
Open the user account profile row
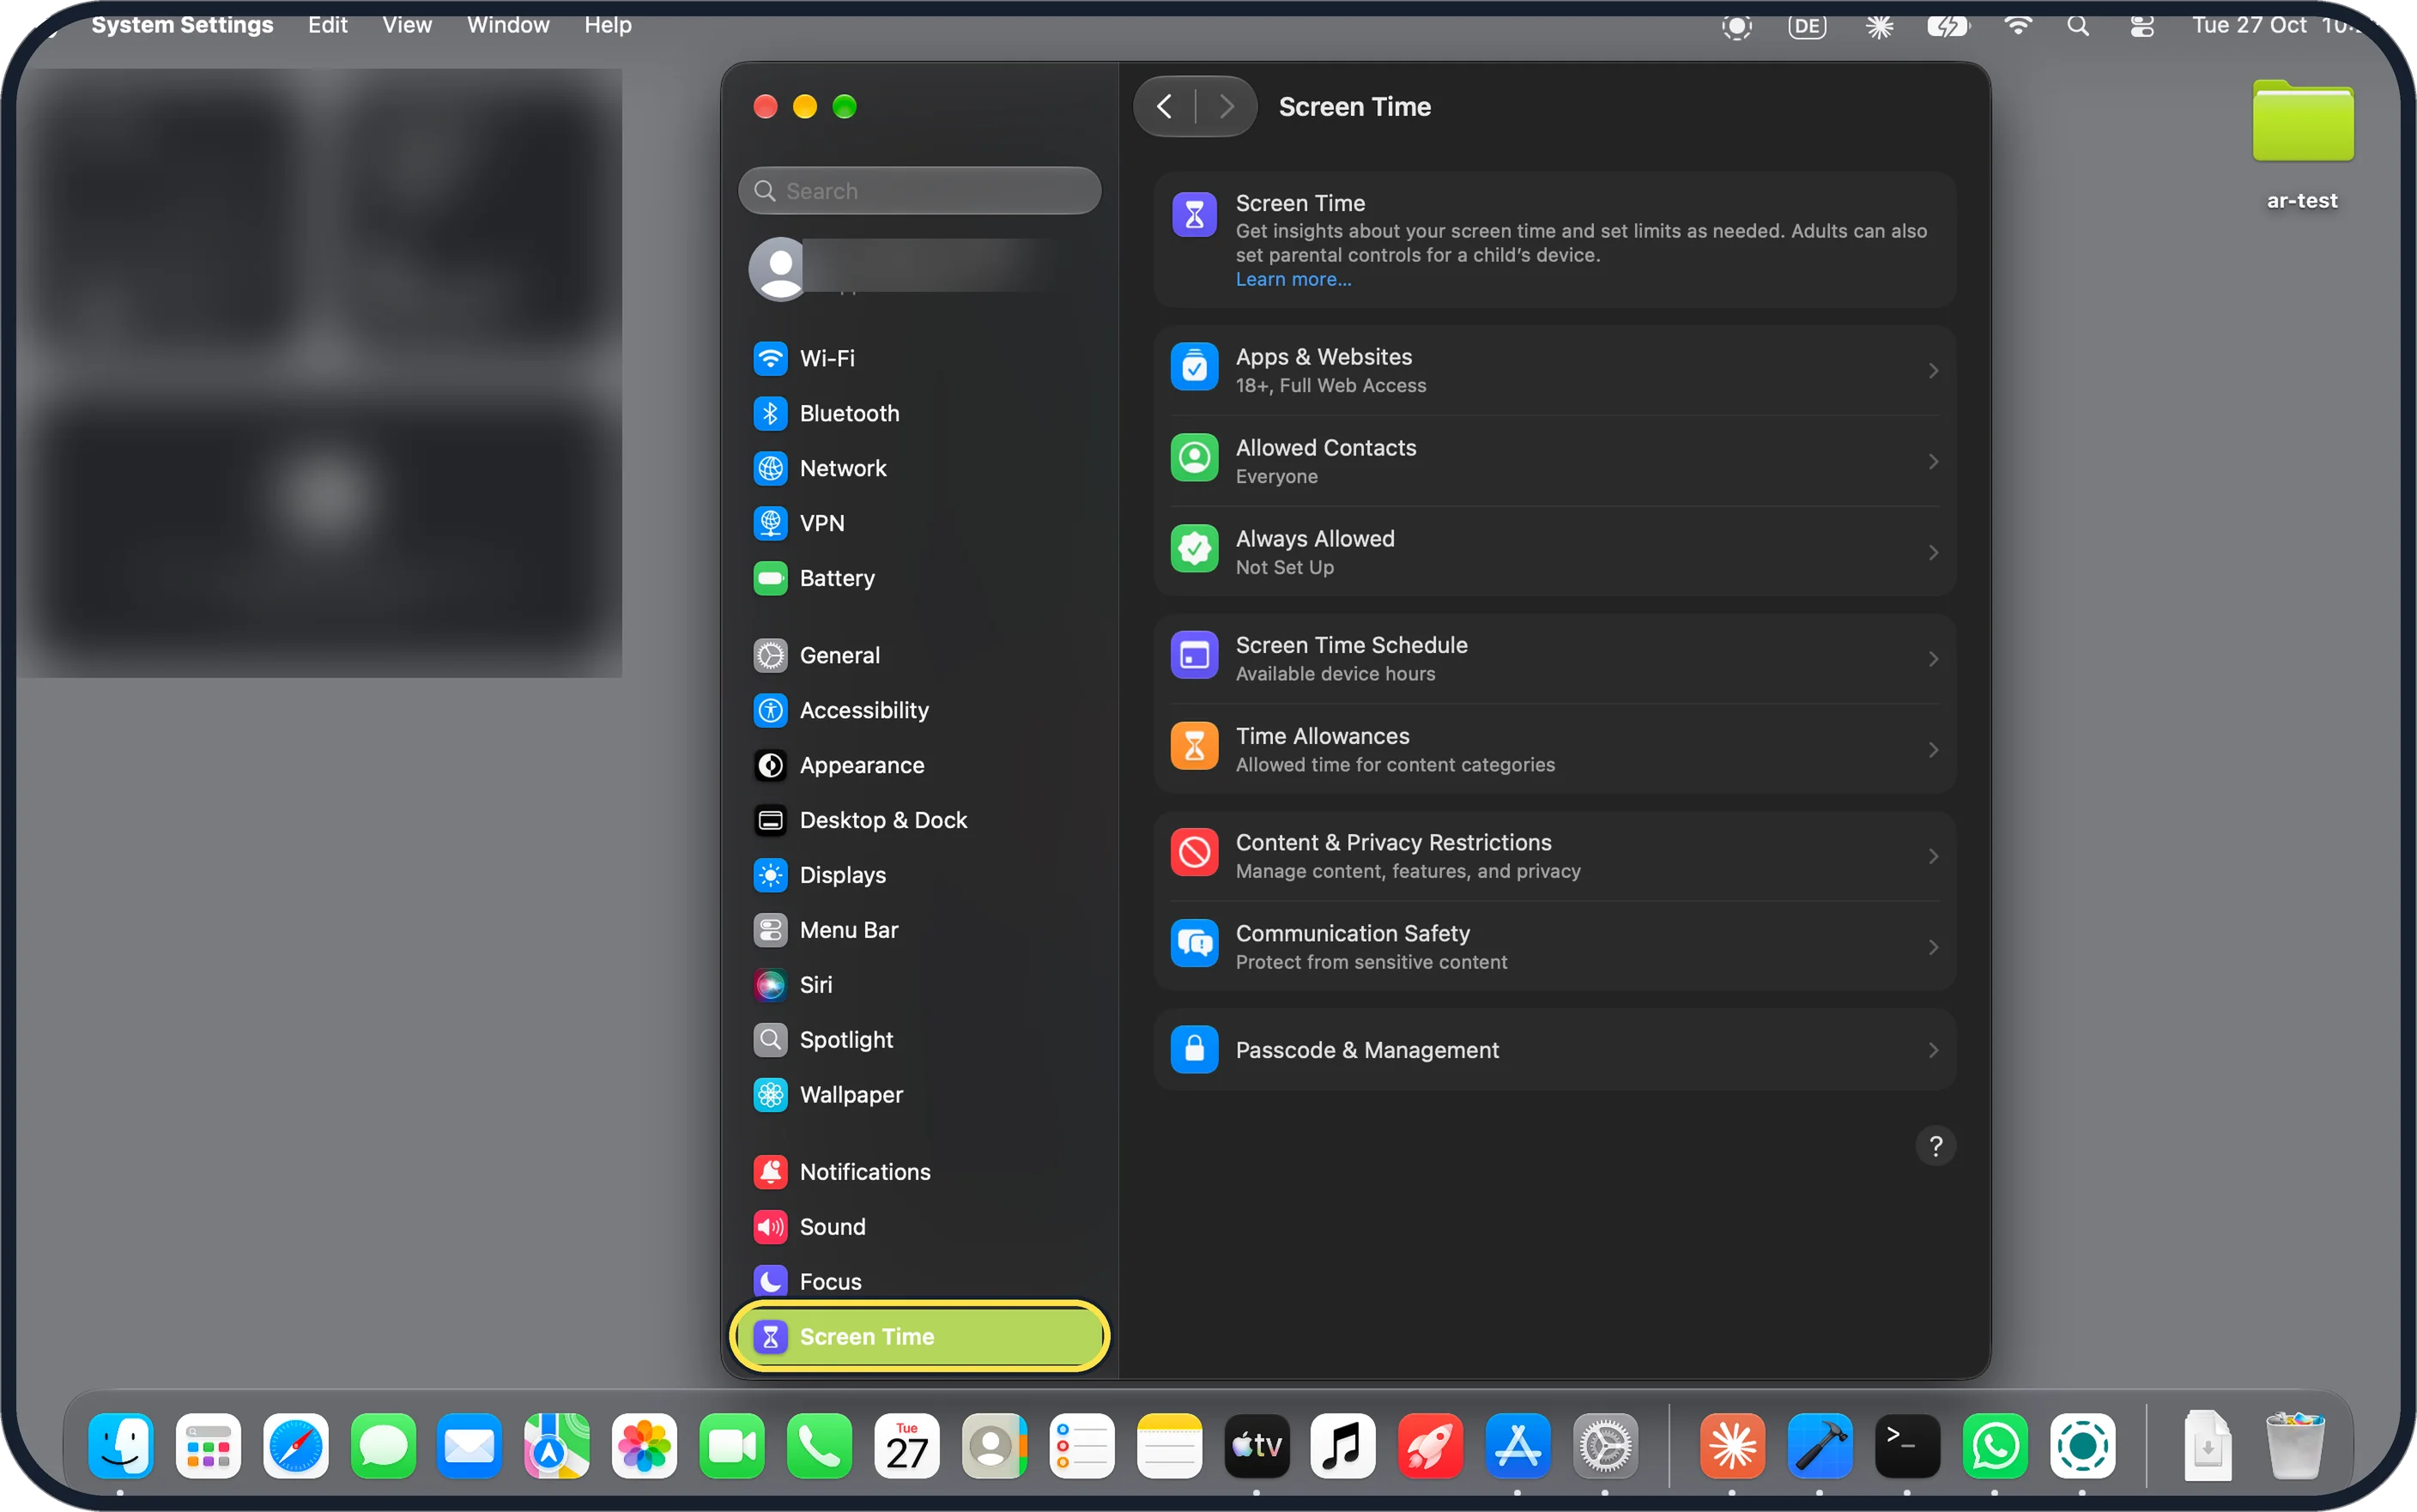click(918, 268)
